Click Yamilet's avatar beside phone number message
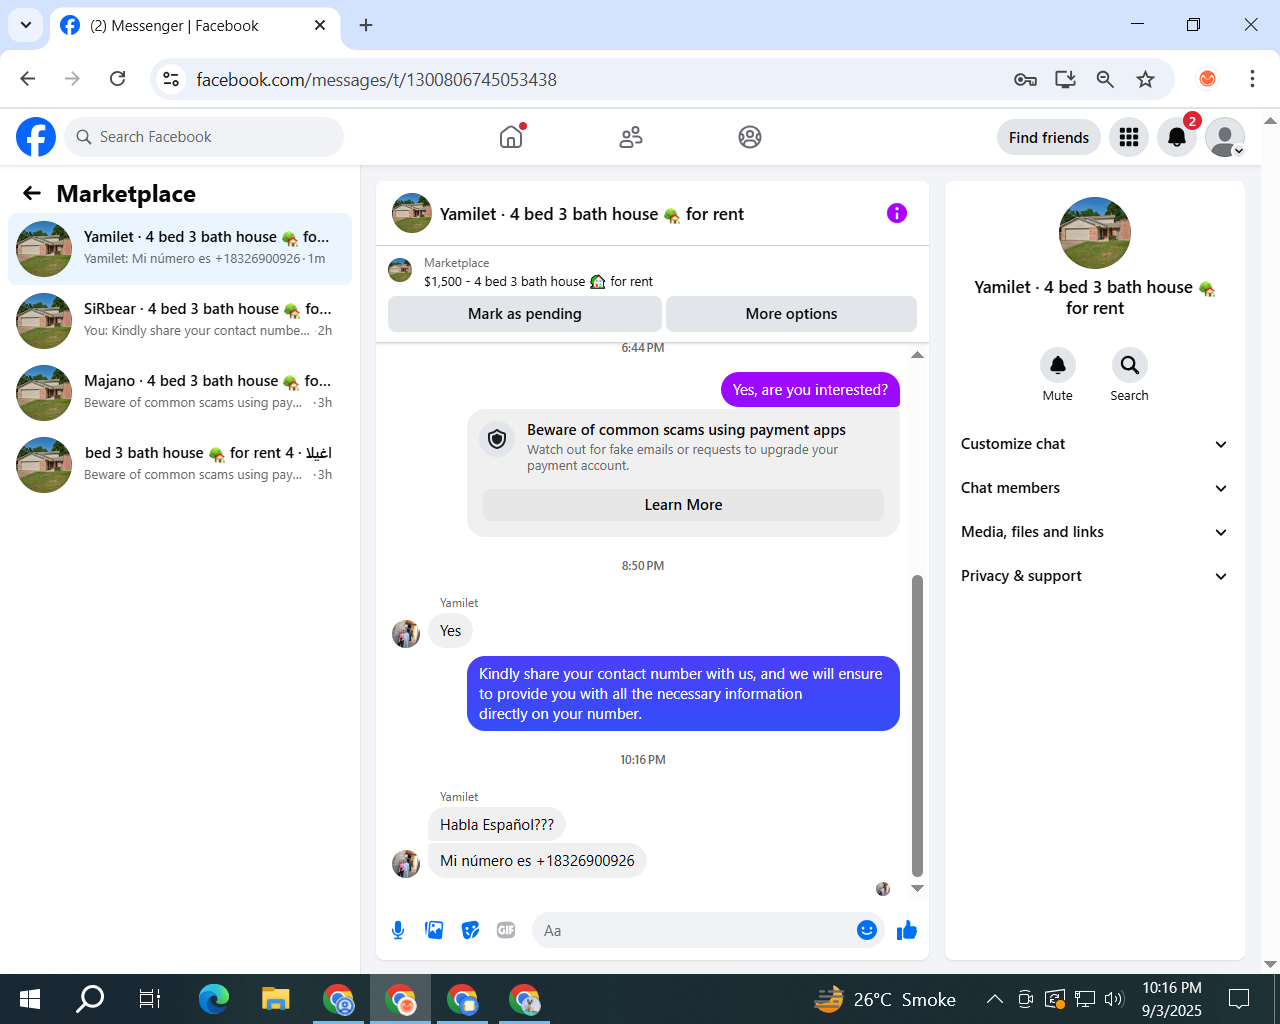The image size is (1280, 1024). (x=406, y=863)
